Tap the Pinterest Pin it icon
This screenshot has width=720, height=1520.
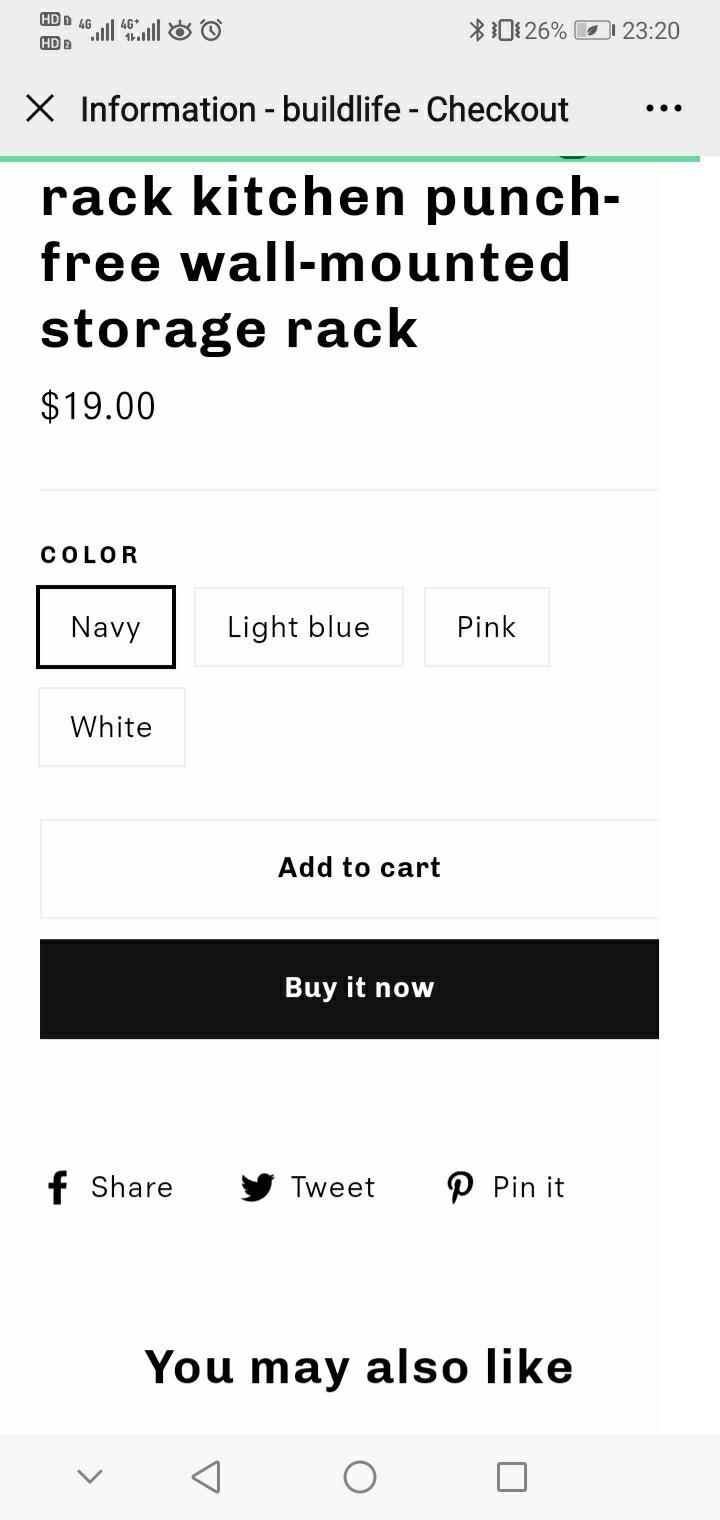[460, 1187]
